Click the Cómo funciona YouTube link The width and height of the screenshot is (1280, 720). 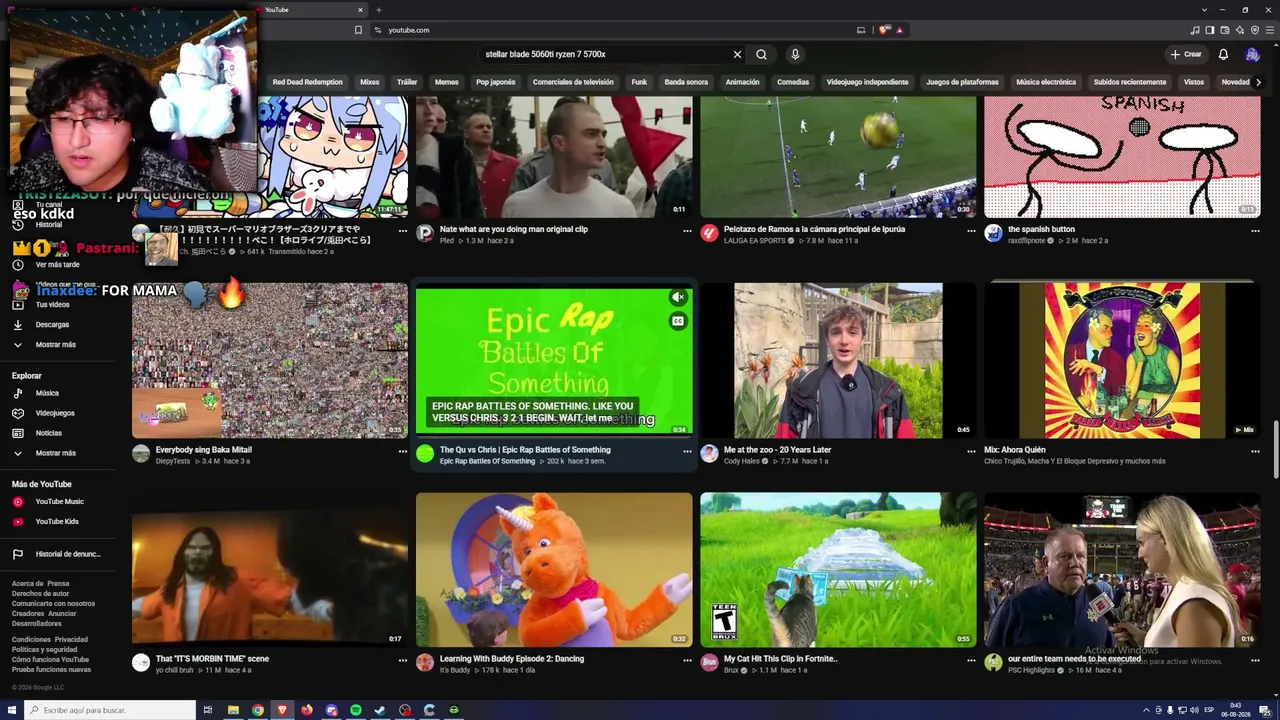pos(50,660)
